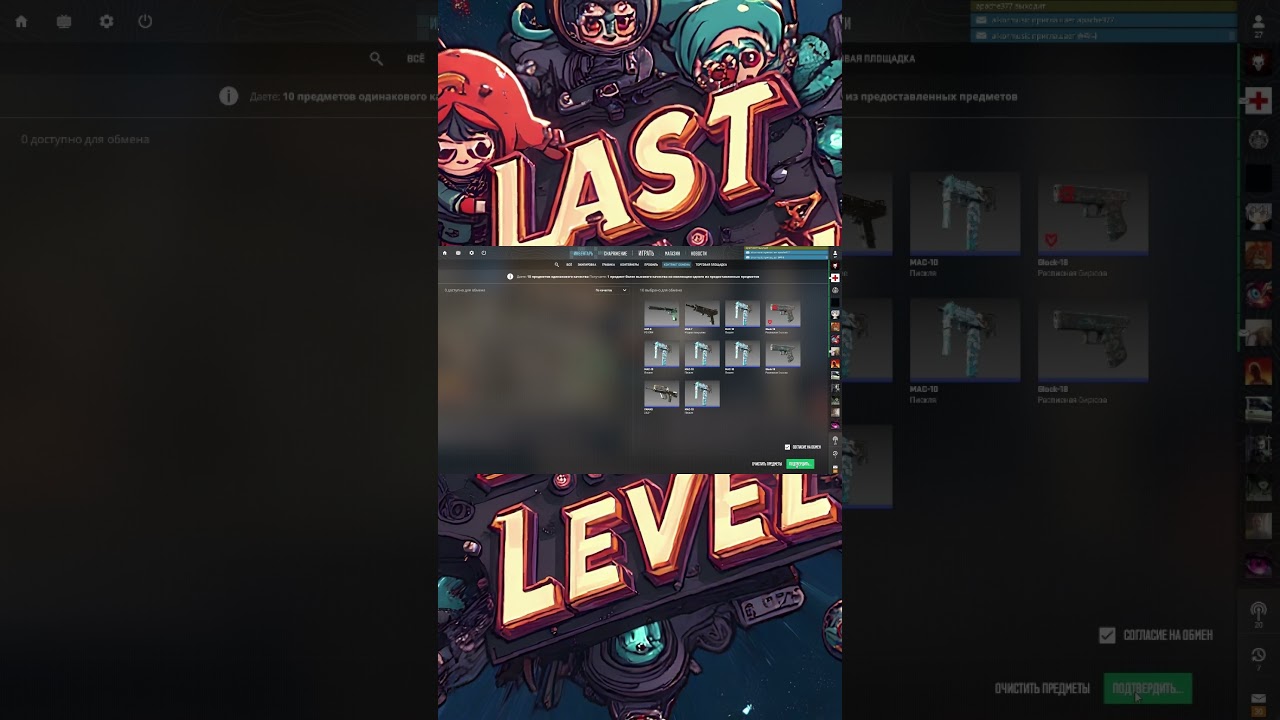Click dimmed inventory briefcase icon in background
Image resolution: width=1280 pixels, height=720 pixels.
point(64,21)
